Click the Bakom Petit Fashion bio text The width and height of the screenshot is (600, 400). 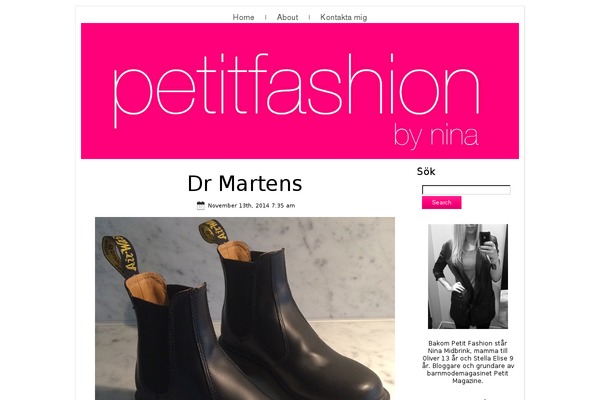click(x=468, y=362)
